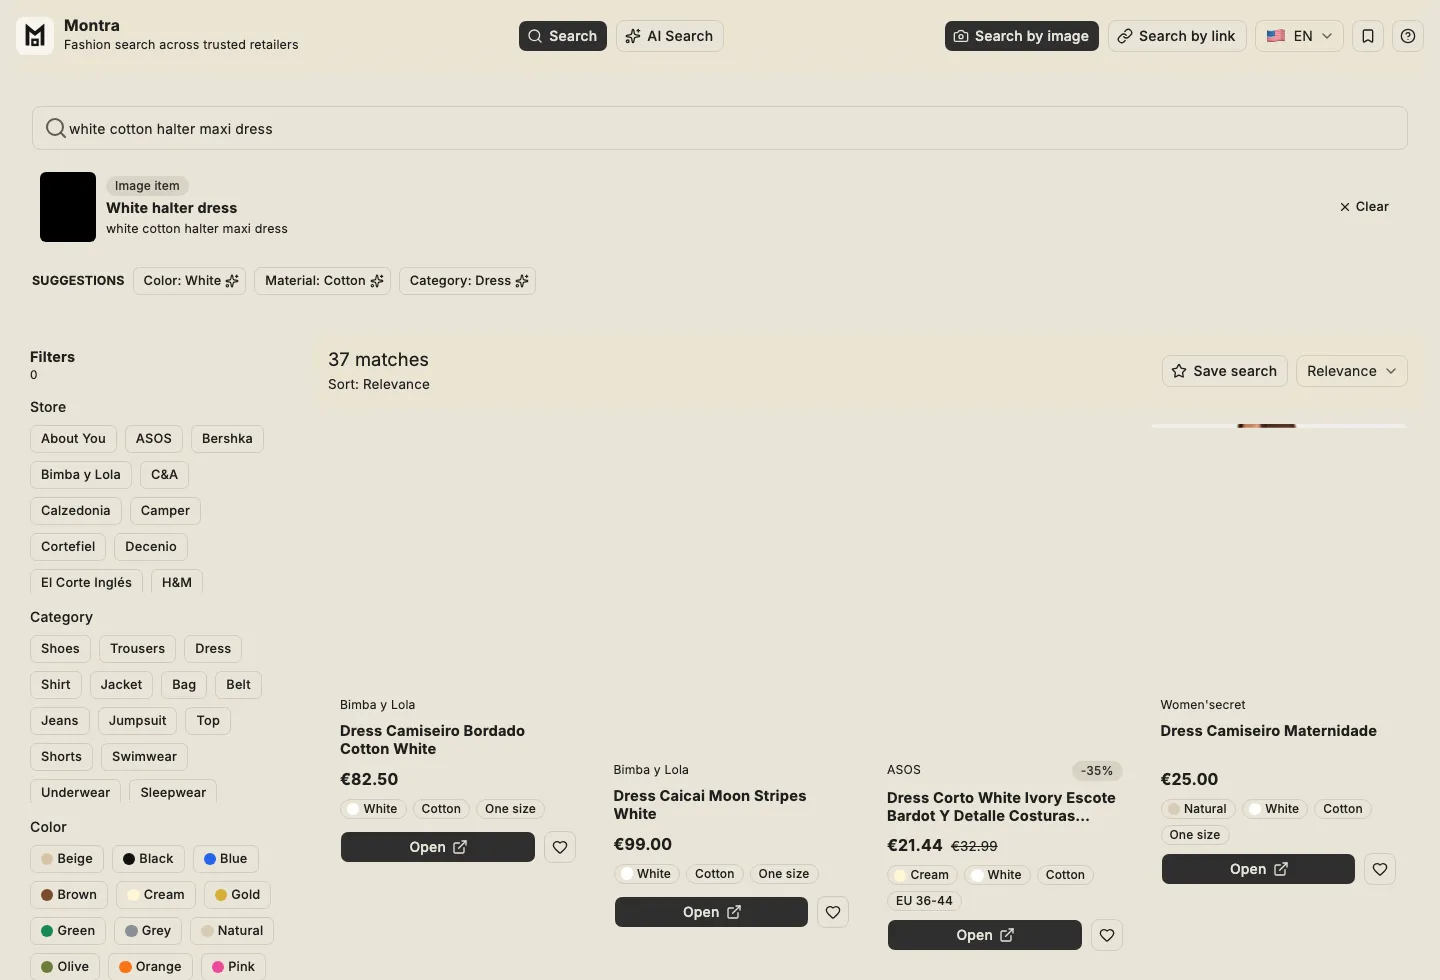This screenshot has height=980, width=1440.
Task: Click the White halter dress image thumbnail
Action: 68,207
